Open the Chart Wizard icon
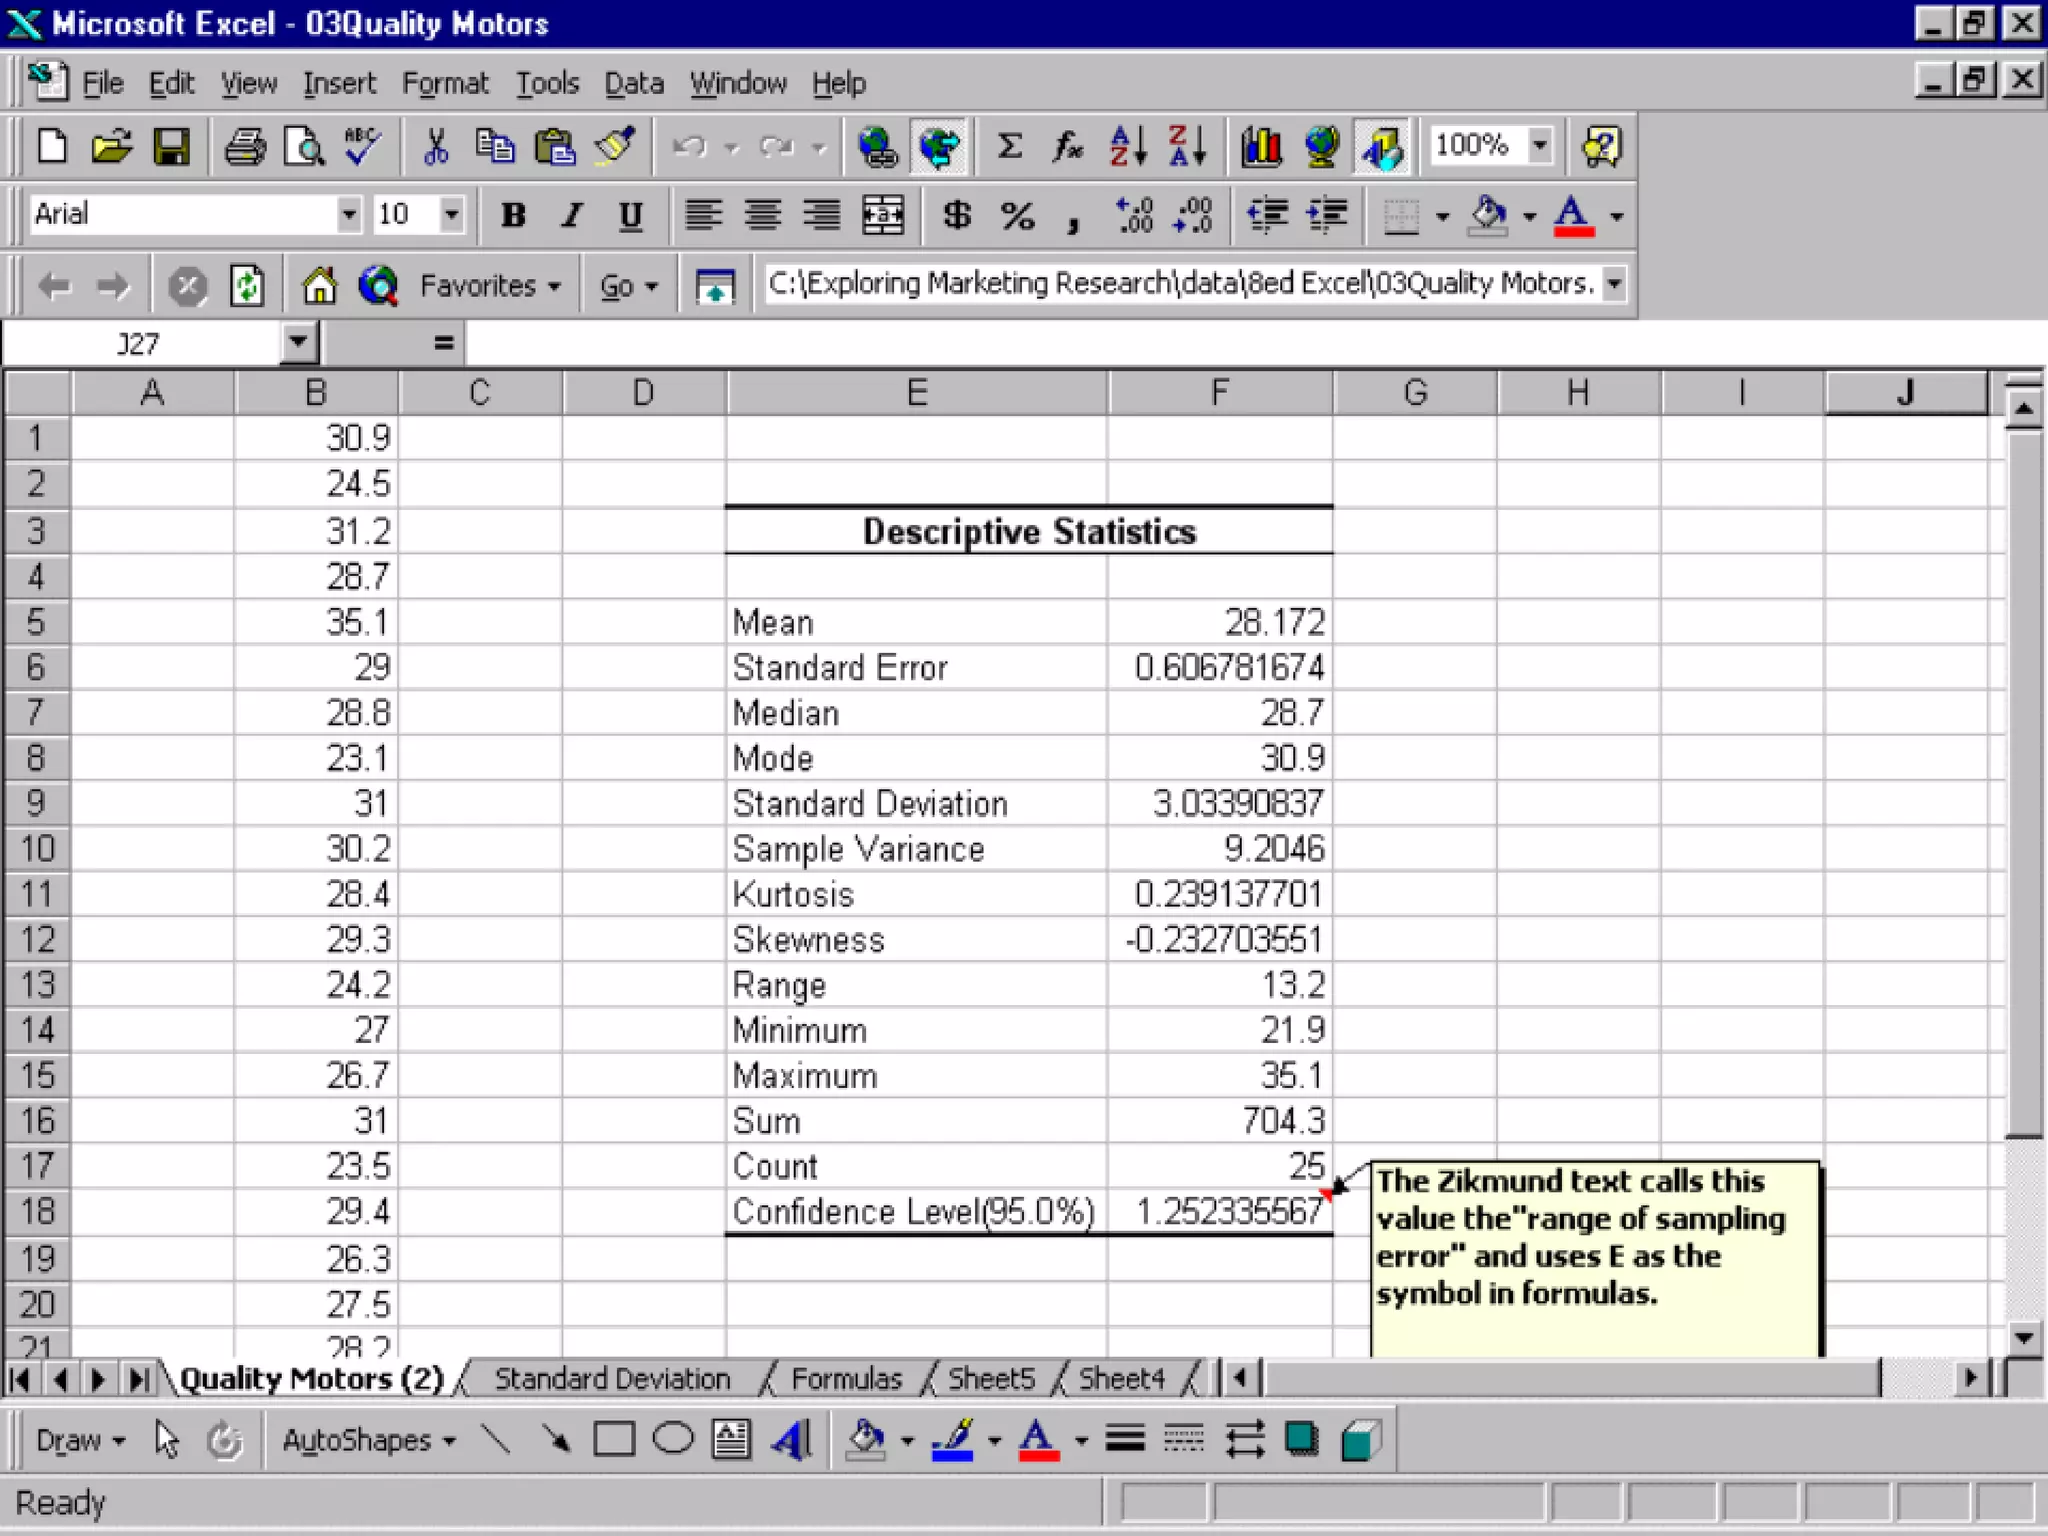The height and width of the screenshot is (1536, 2048). click(1261, 147)
